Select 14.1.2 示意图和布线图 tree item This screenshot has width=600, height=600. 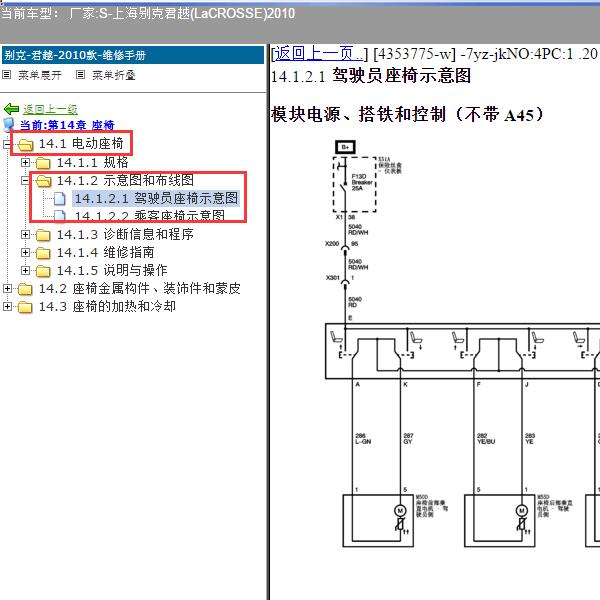tap(125, 180)
